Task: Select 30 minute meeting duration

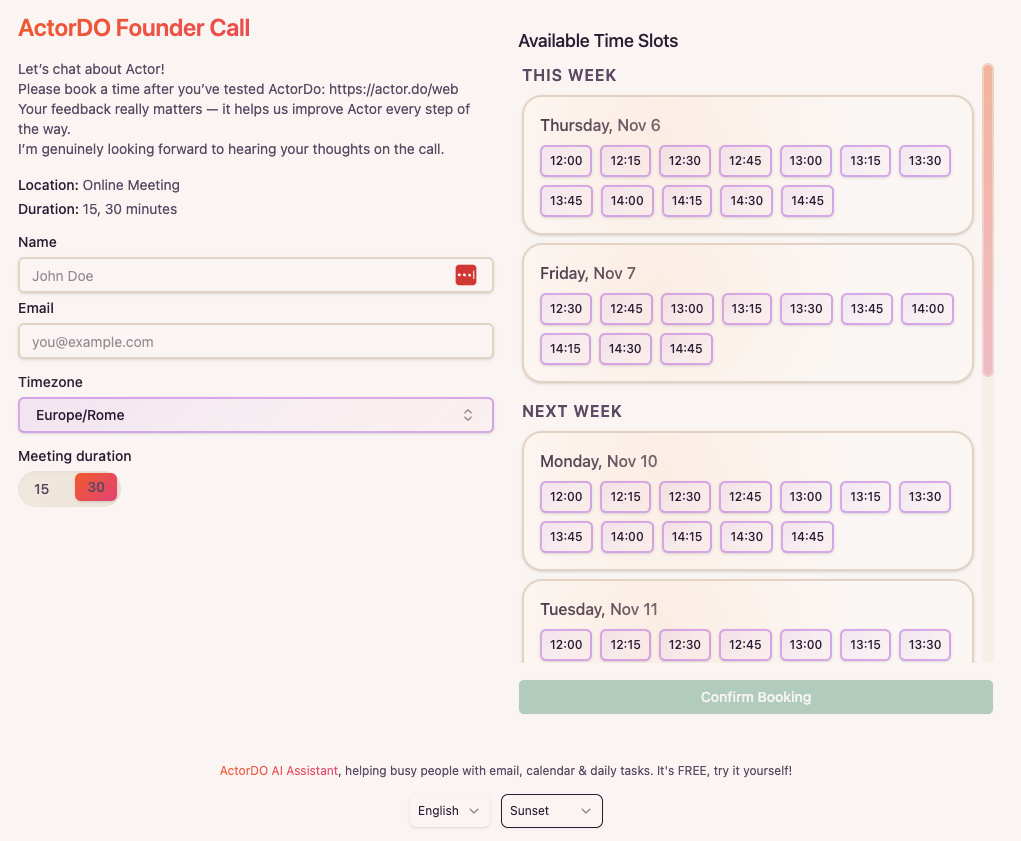Action: pyautogui.click(x=96, y=487)
